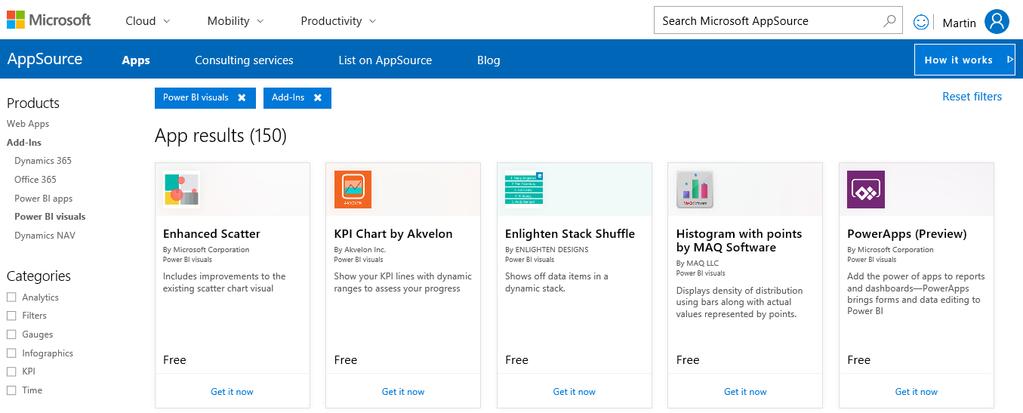Select Power BI apps in sidebar
Viewport: 1023px width, 413px height.
coord(44,198)
